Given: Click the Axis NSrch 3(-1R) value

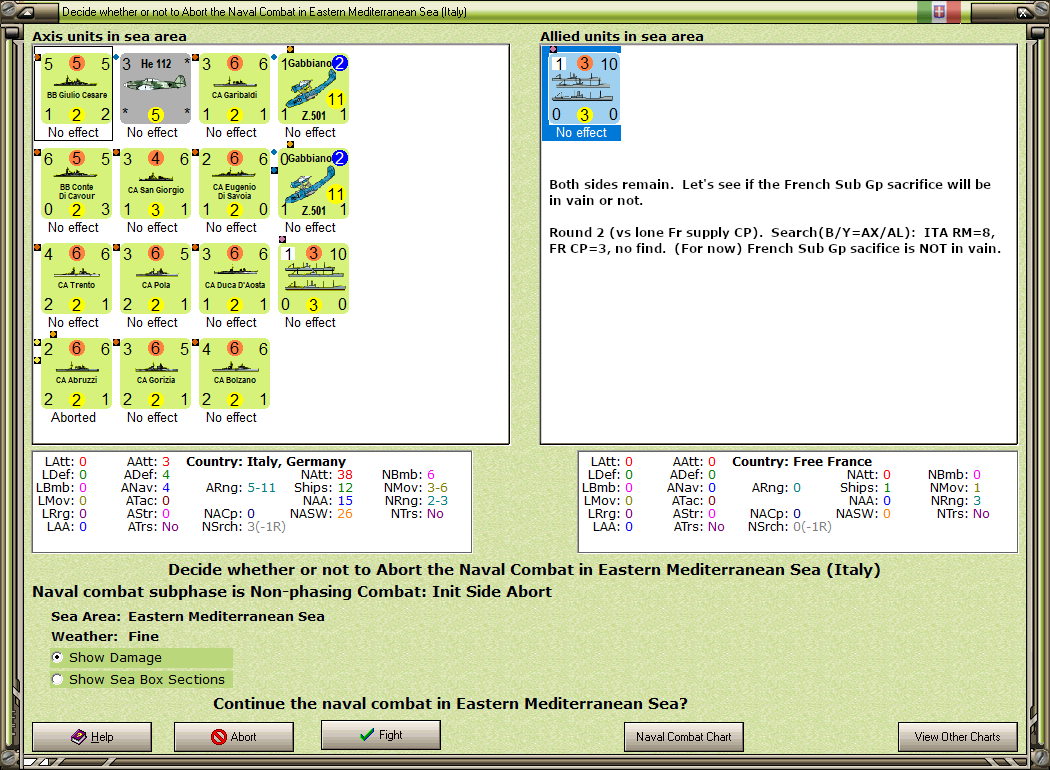Looking at the screenshot, I should 266,527.
